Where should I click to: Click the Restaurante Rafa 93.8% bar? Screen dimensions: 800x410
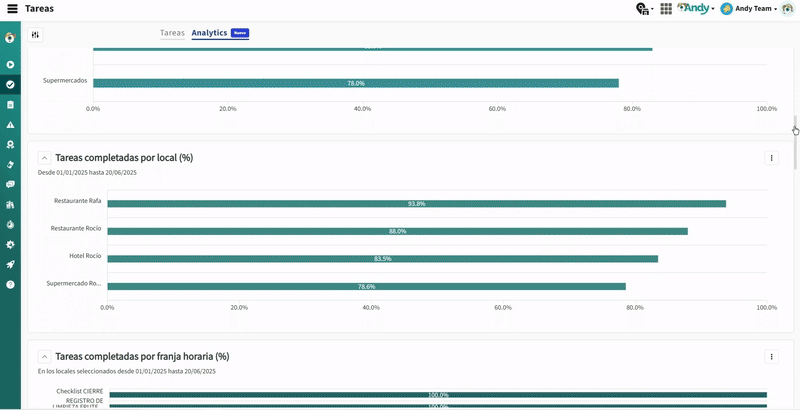tap(416, 204)
